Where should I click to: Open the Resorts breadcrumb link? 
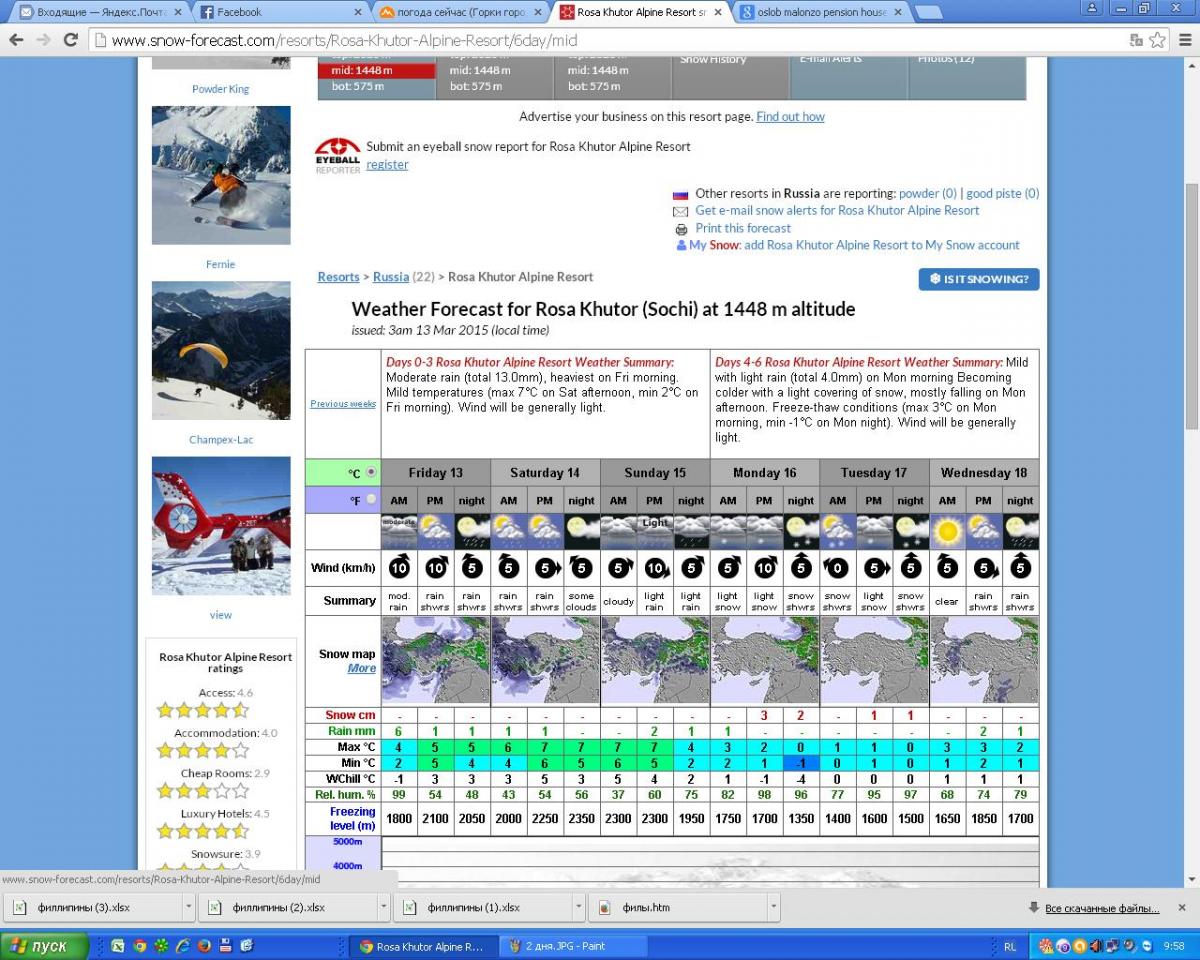click(338, 277)
